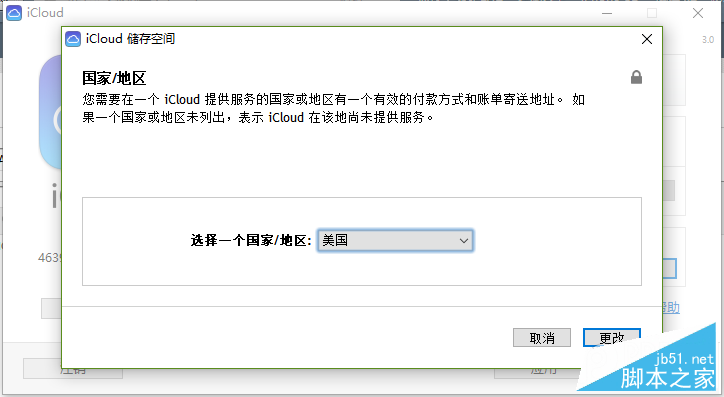The width and height of the screenshot is (724, 397).
Task: Click the 国家/地区 heading
Action: pos(115,78)
